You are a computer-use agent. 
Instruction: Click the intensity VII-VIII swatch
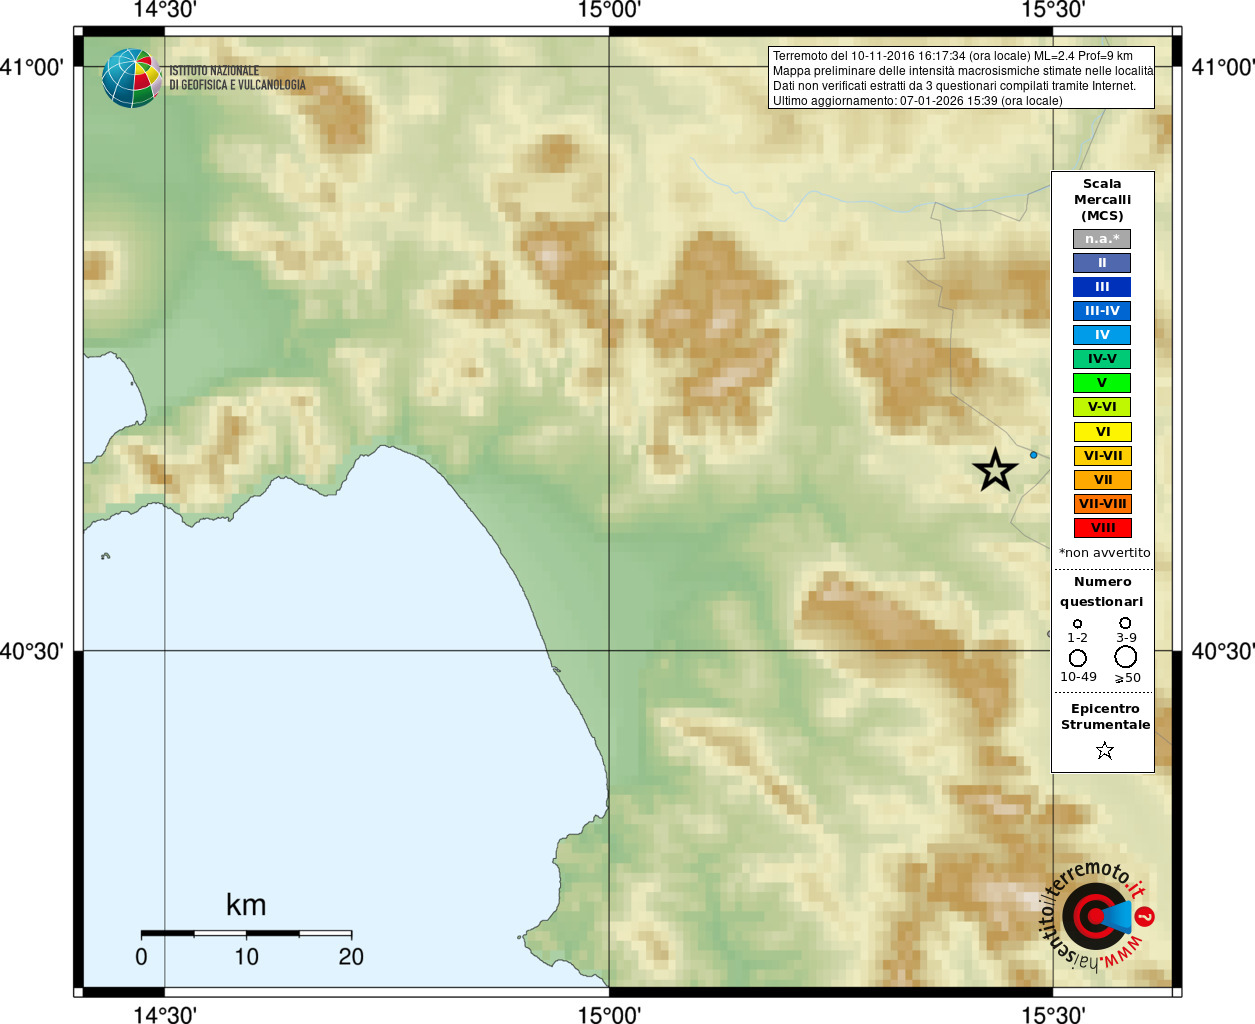point(1103,504)
